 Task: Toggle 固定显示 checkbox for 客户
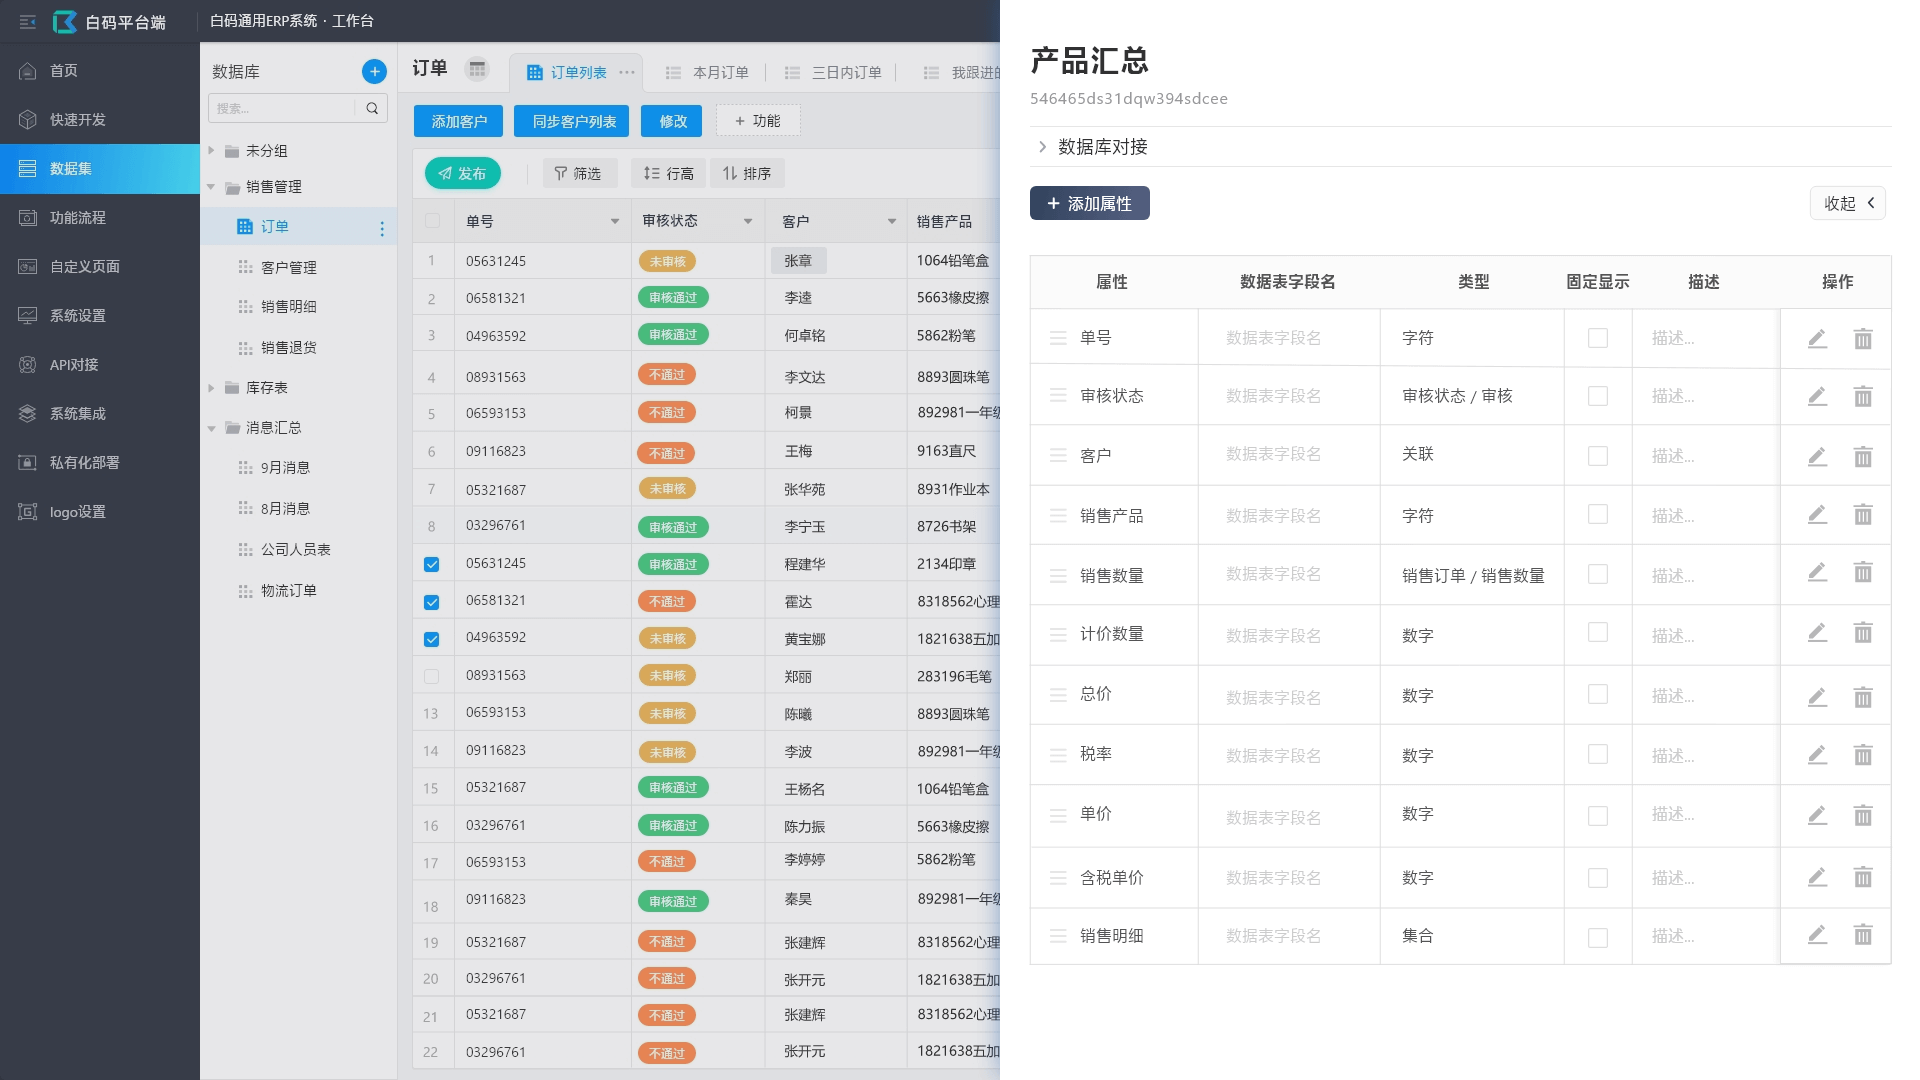point(1598,456)
